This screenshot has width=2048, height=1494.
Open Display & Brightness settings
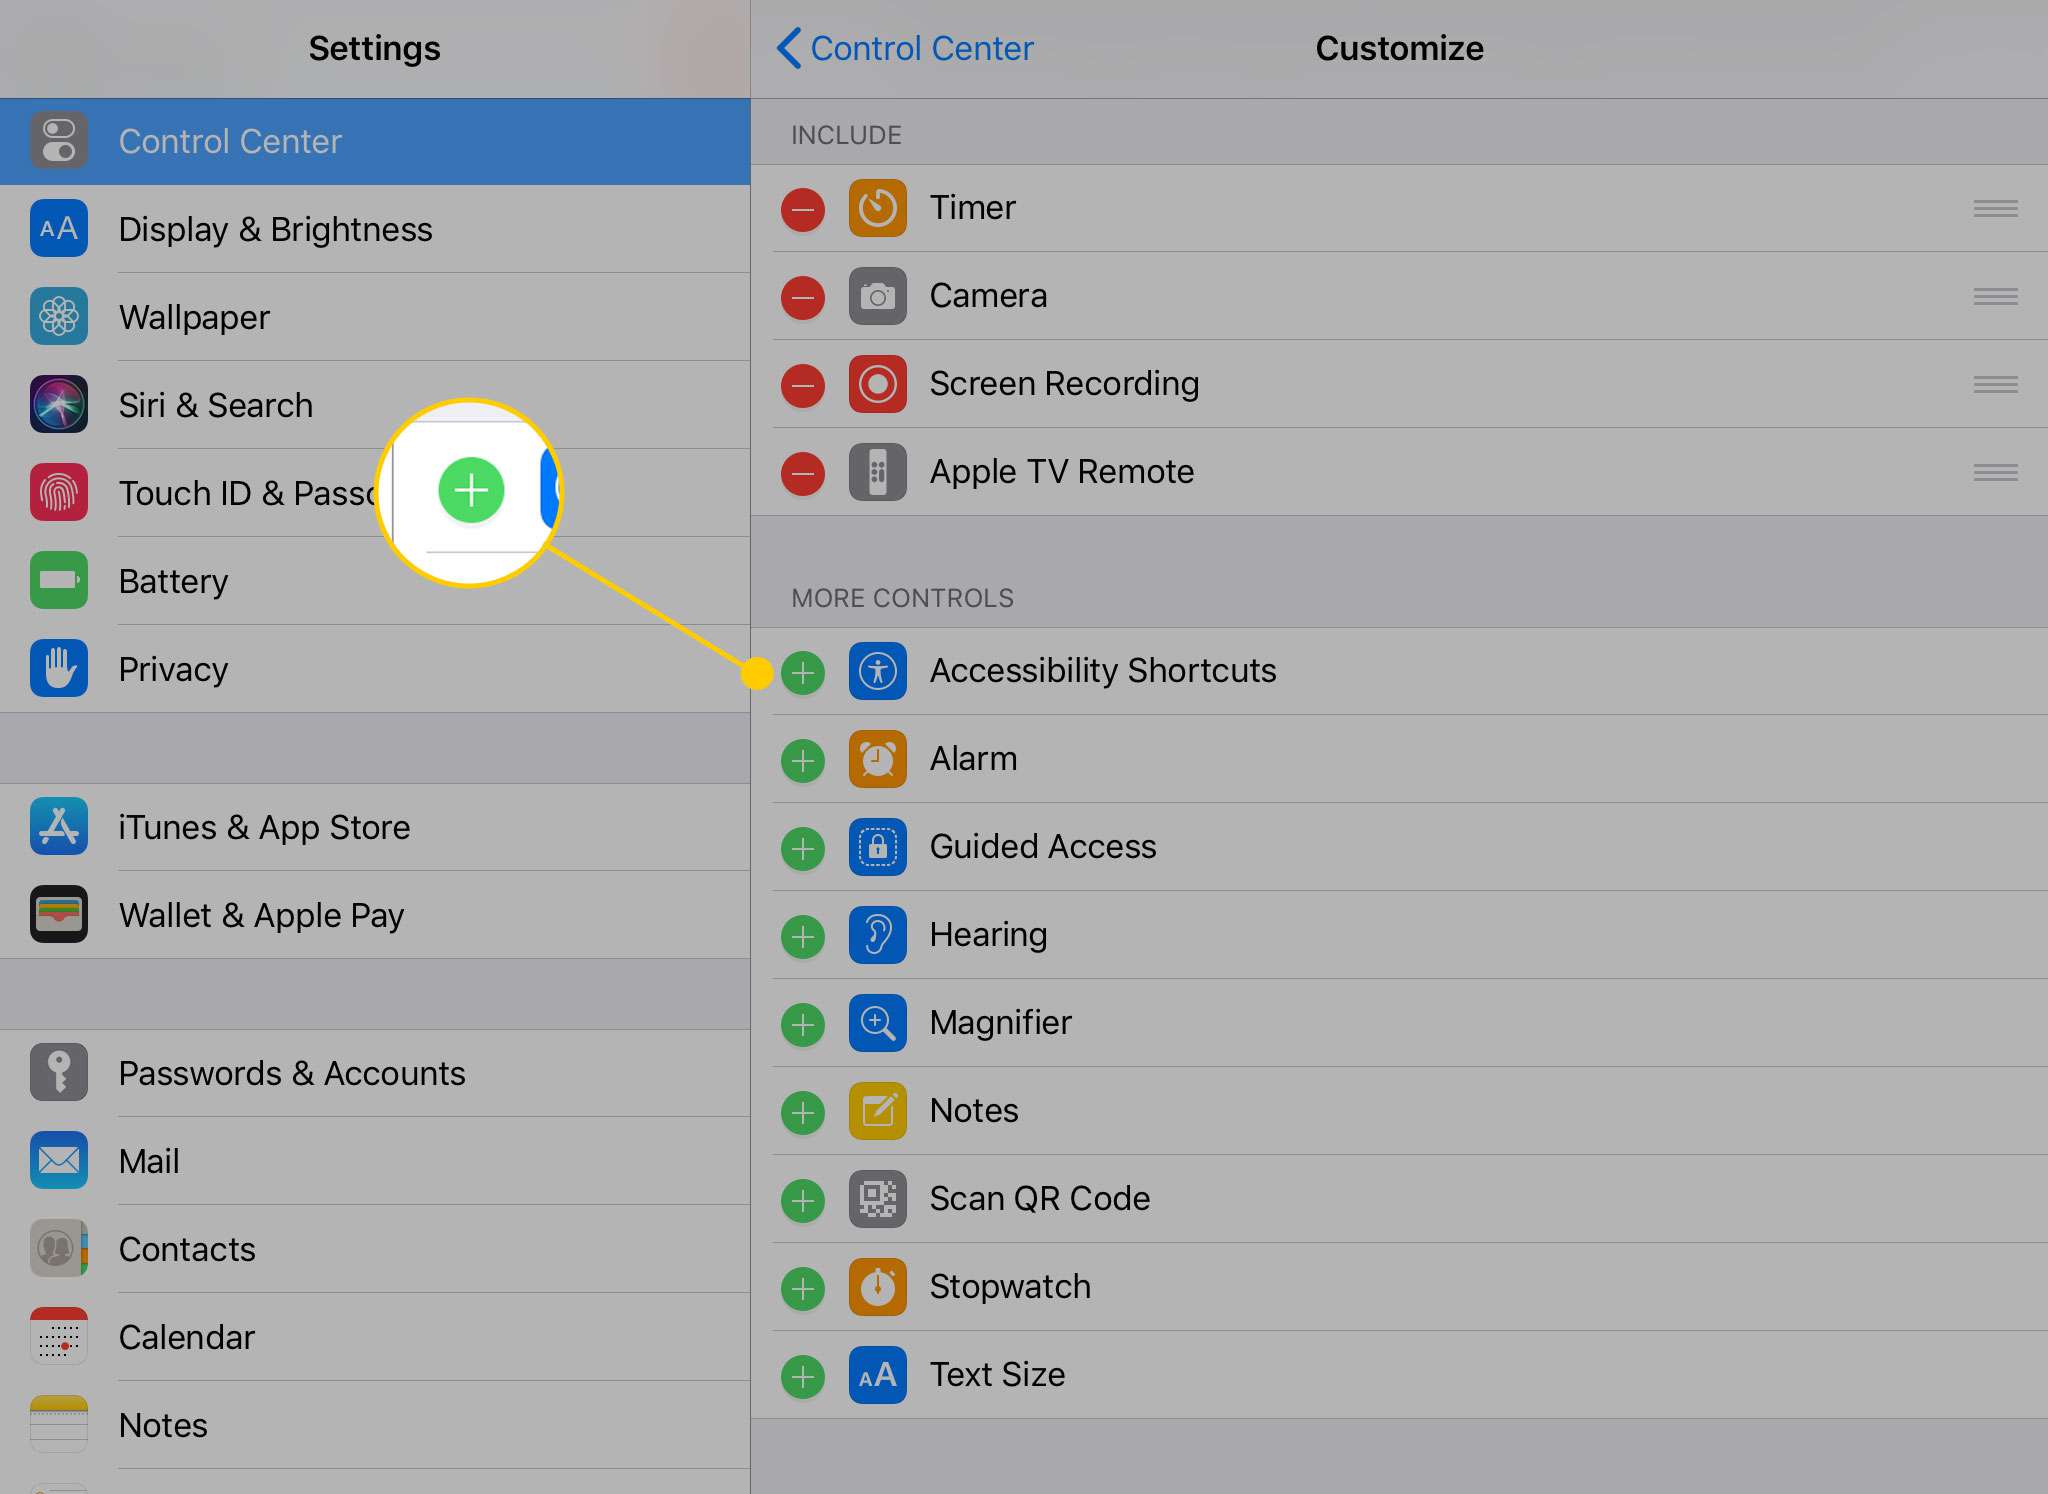pos(375,229)
